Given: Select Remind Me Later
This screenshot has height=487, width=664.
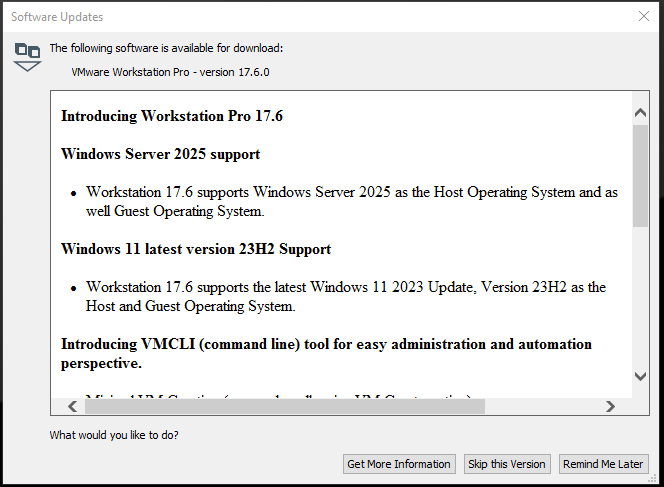Looking at the screenshot, I should click(x=603, y=464).
